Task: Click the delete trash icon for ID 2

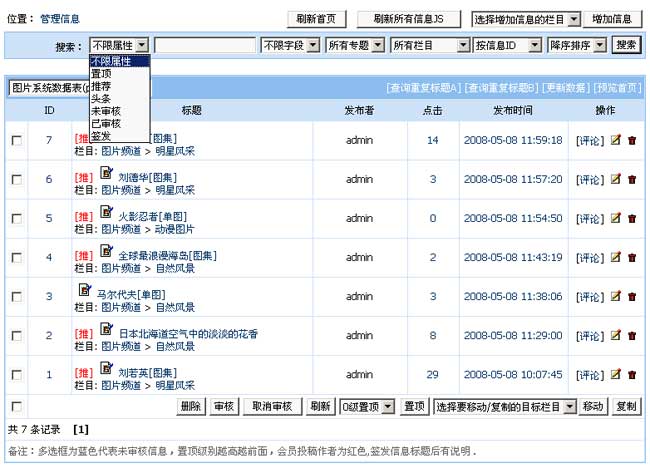Action: click(631, 335)
